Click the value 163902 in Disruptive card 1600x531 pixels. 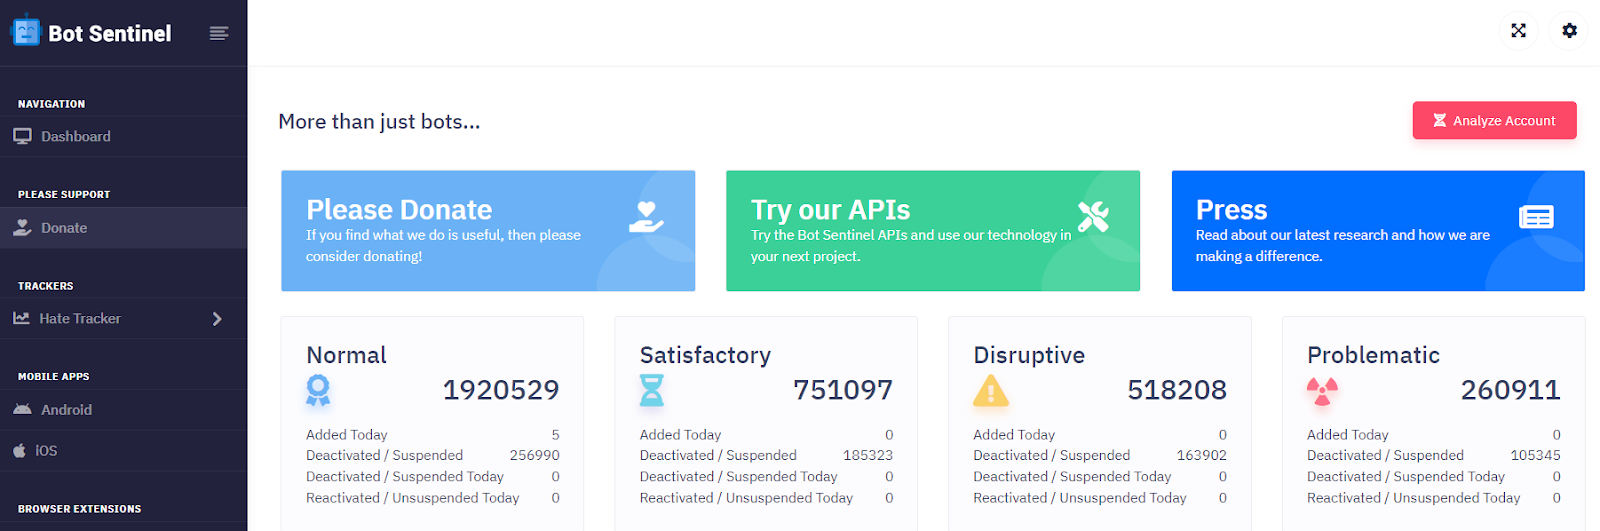1201,455
